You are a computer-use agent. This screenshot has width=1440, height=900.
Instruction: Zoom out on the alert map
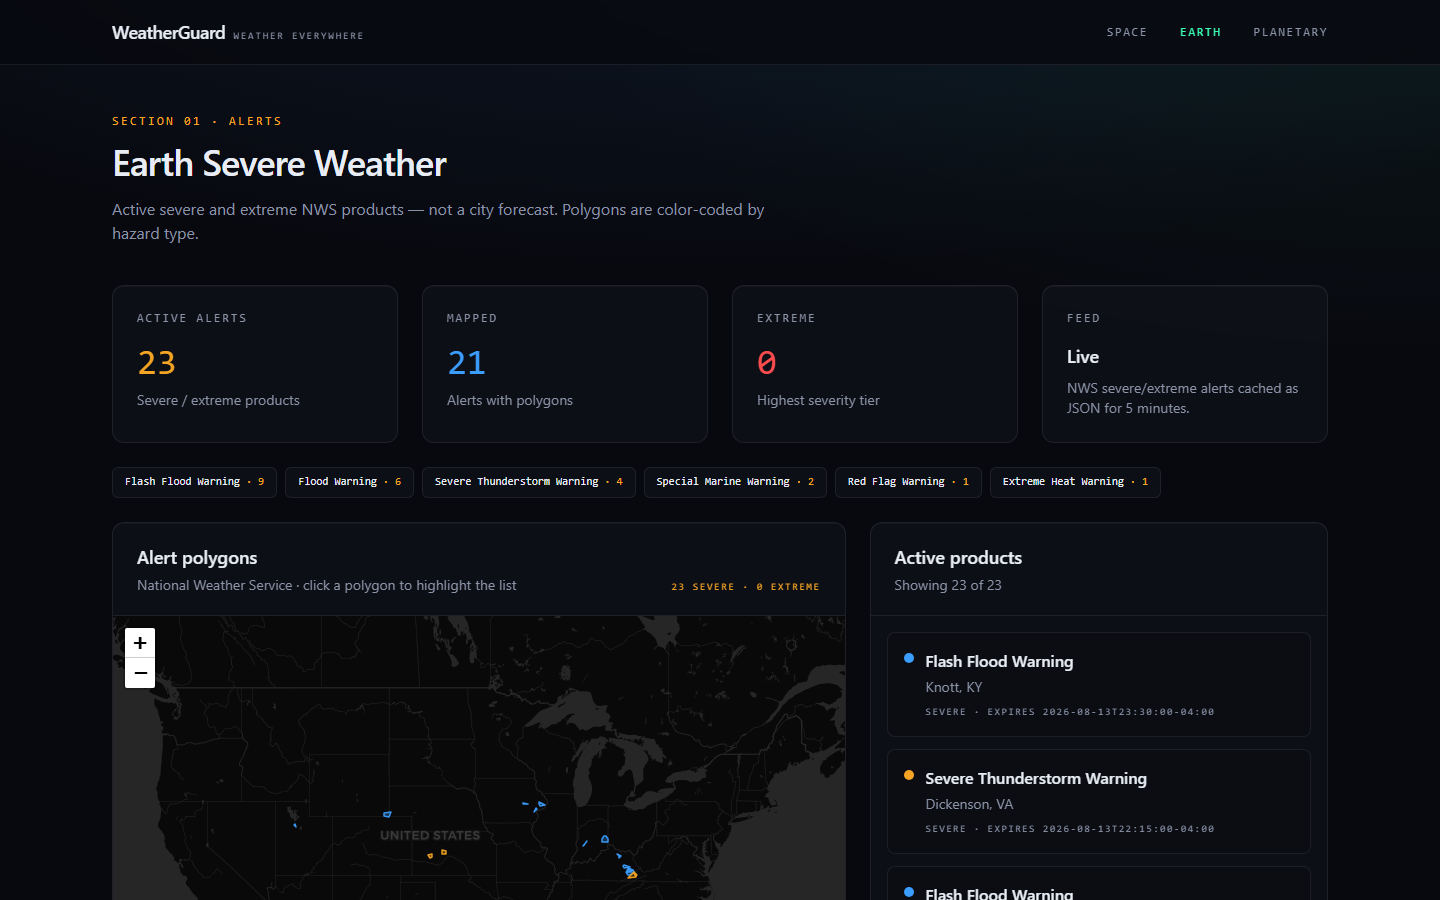[140, 673]
